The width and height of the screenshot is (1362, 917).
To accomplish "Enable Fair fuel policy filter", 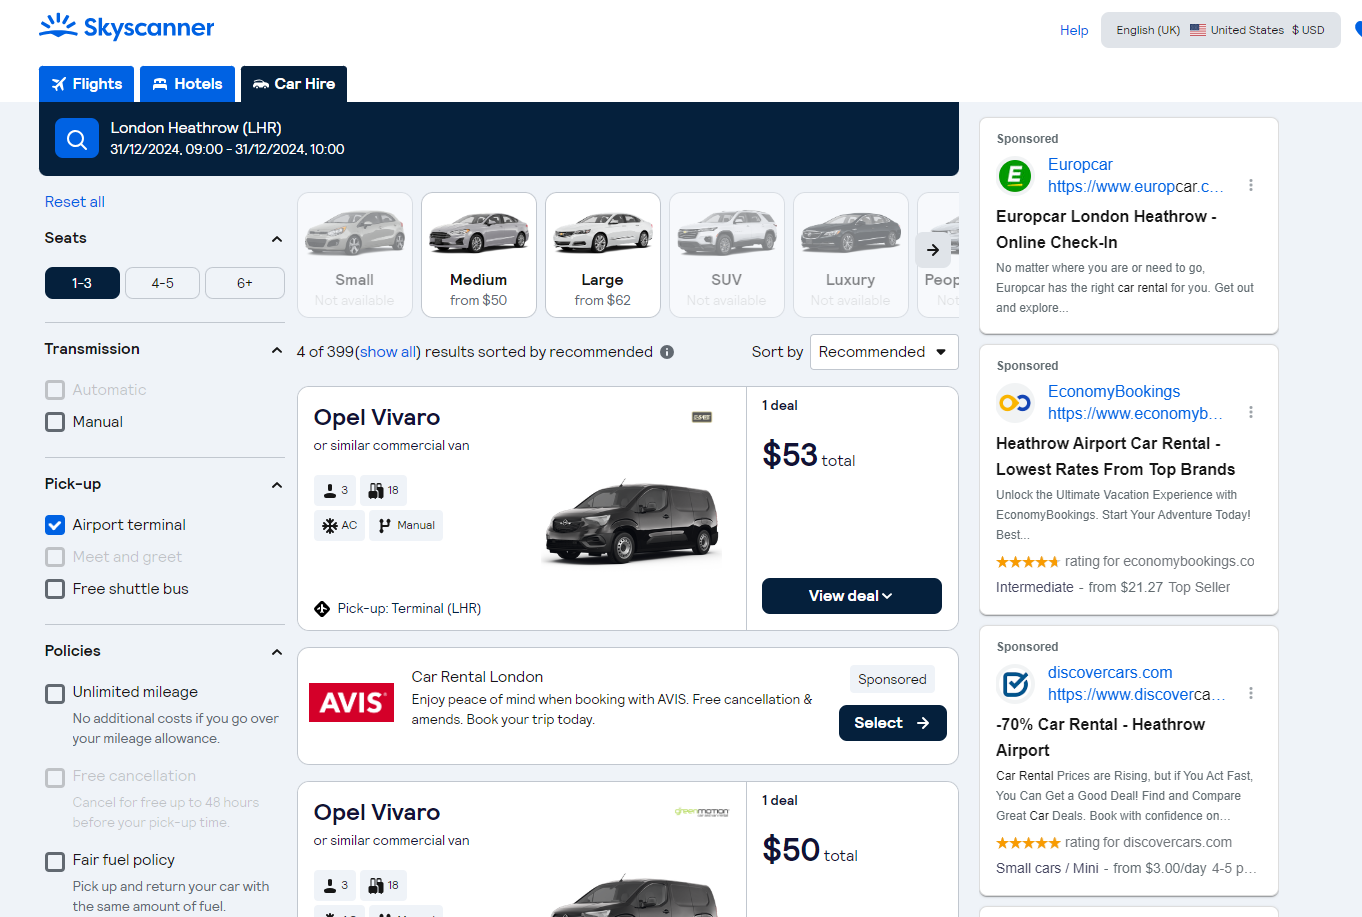I will (55, 861).
